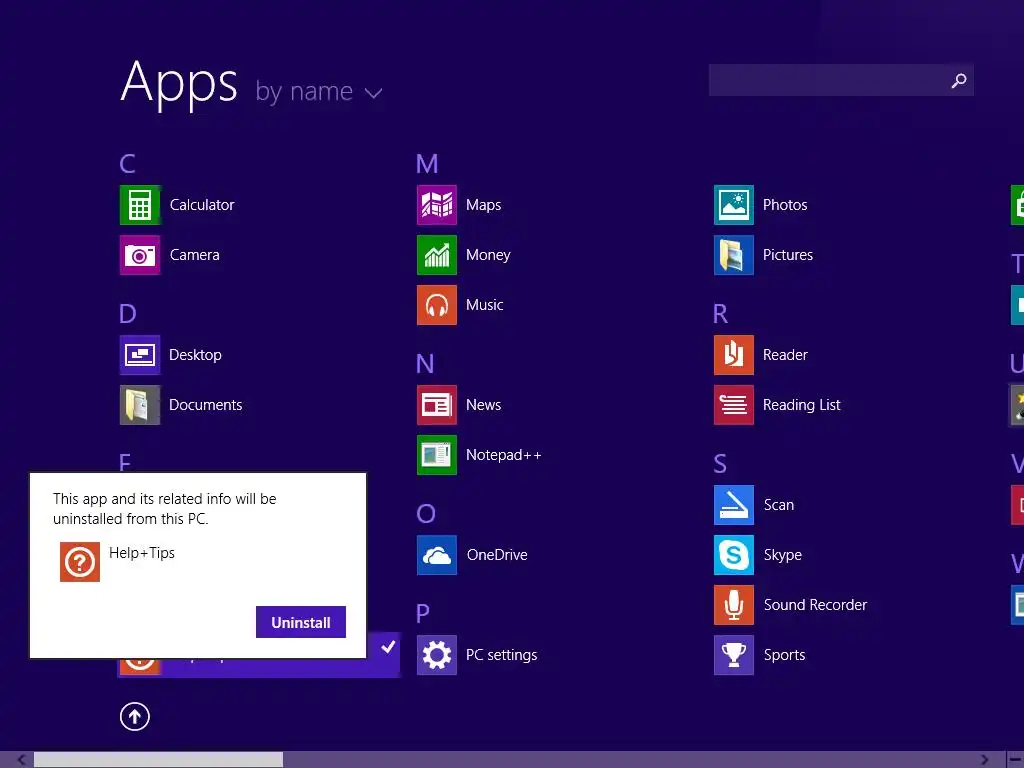Viewport: 1024px width, 768px height.
Task: Open the Reading List icon
Action: [733, 405]
